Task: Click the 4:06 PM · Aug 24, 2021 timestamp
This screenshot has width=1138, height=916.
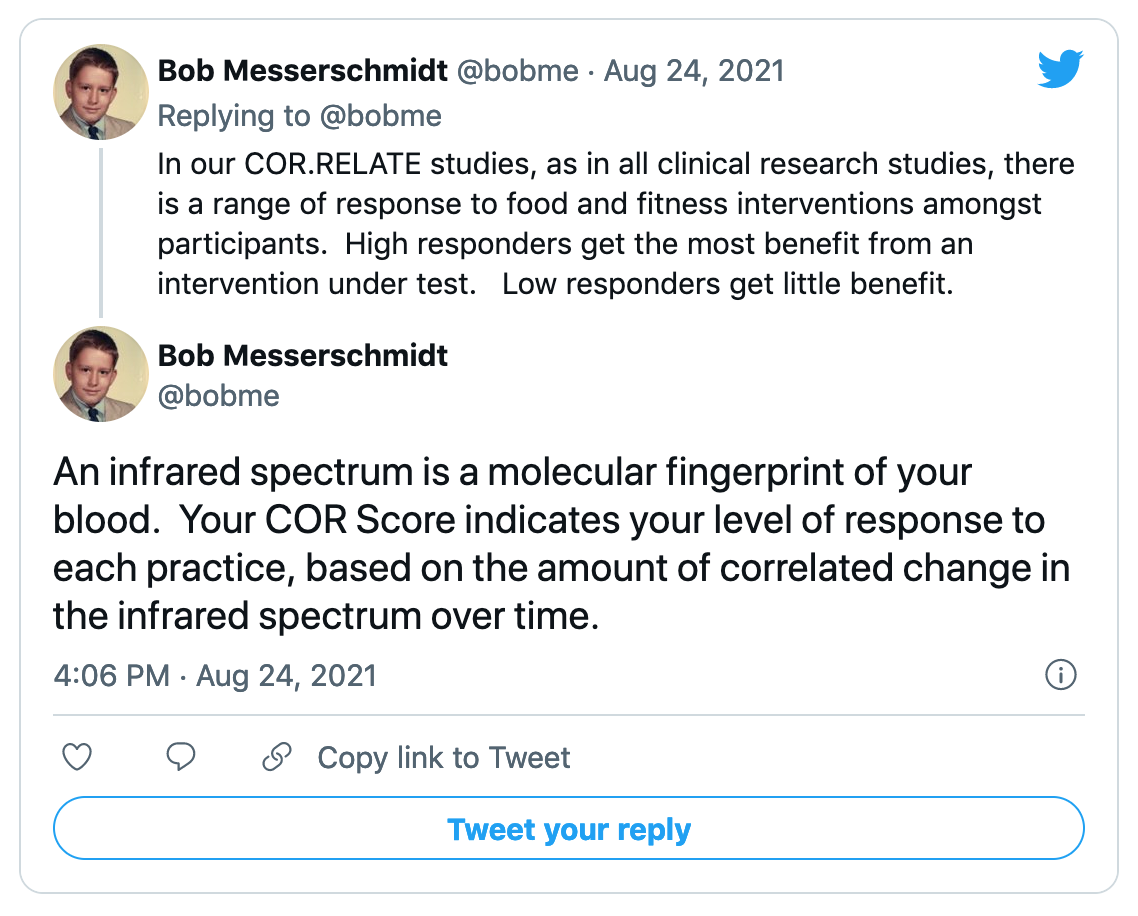Action: (215, 676)
